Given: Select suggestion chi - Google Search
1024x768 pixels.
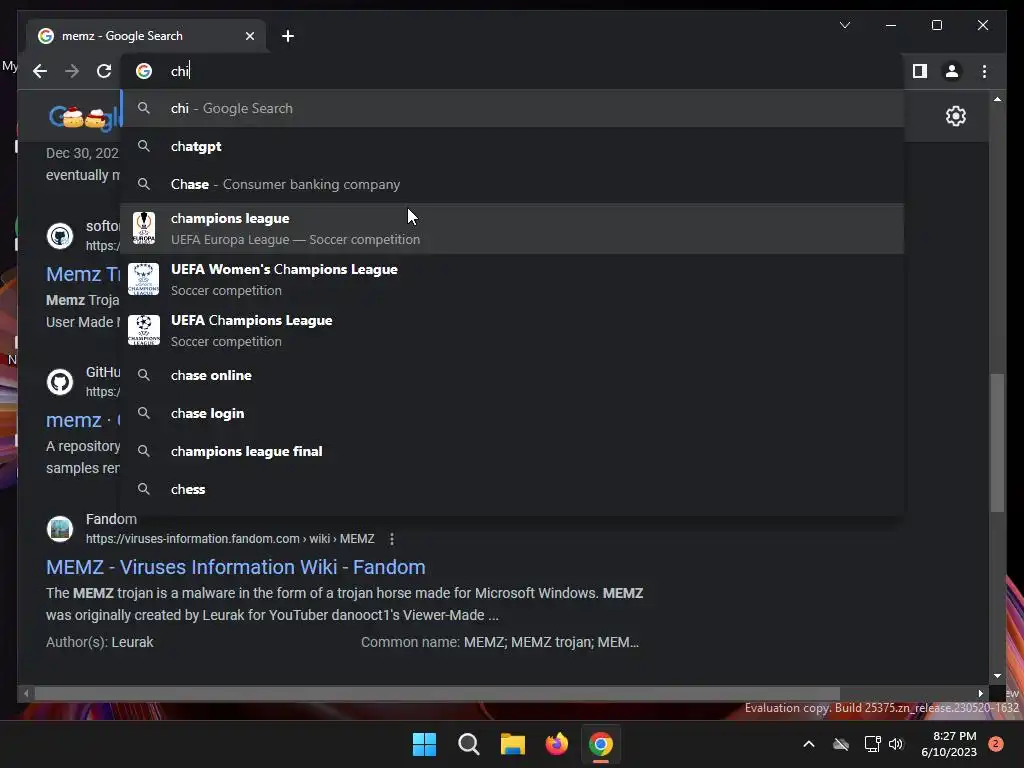Looking at the screenshot, I should (512, 108).
